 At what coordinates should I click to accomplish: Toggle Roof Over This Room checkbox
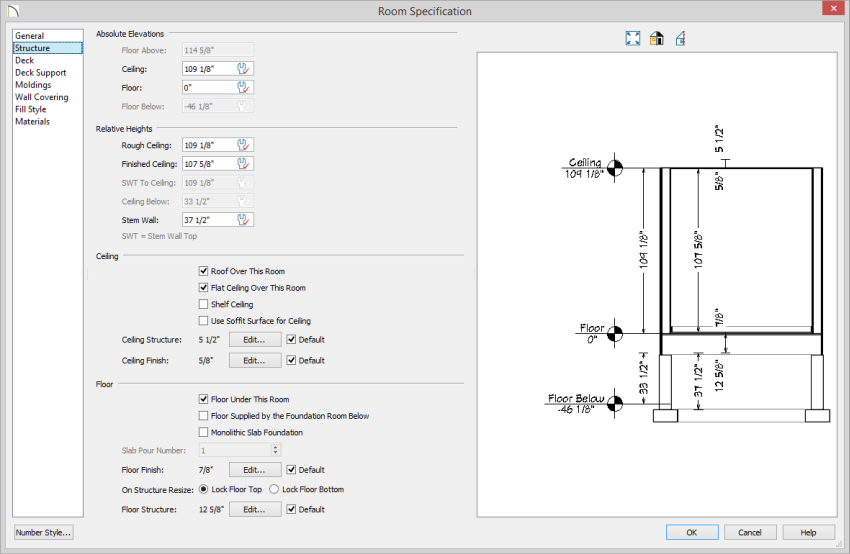point(203,270)
